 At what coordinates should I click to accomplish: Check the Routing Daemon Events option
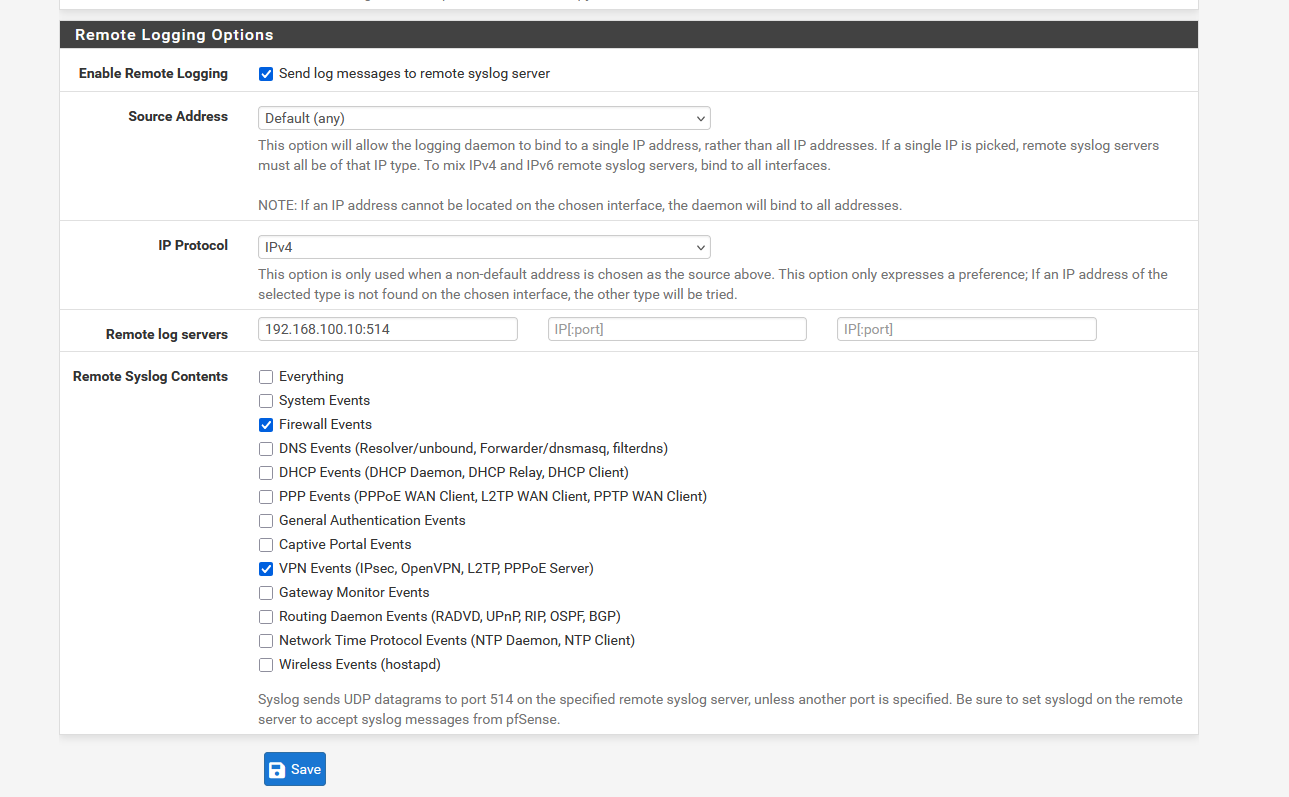[266, 617]
